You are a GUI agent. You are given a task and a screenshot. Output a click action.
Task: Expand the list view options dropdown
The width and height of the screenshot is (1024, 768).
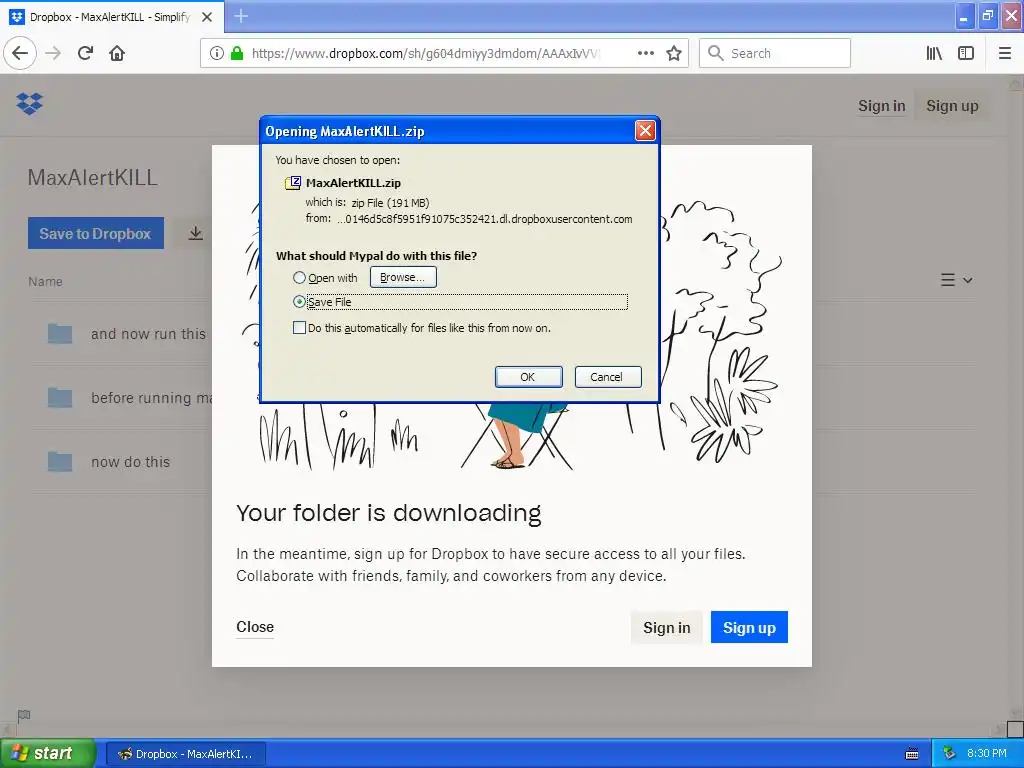coord(957,280)
